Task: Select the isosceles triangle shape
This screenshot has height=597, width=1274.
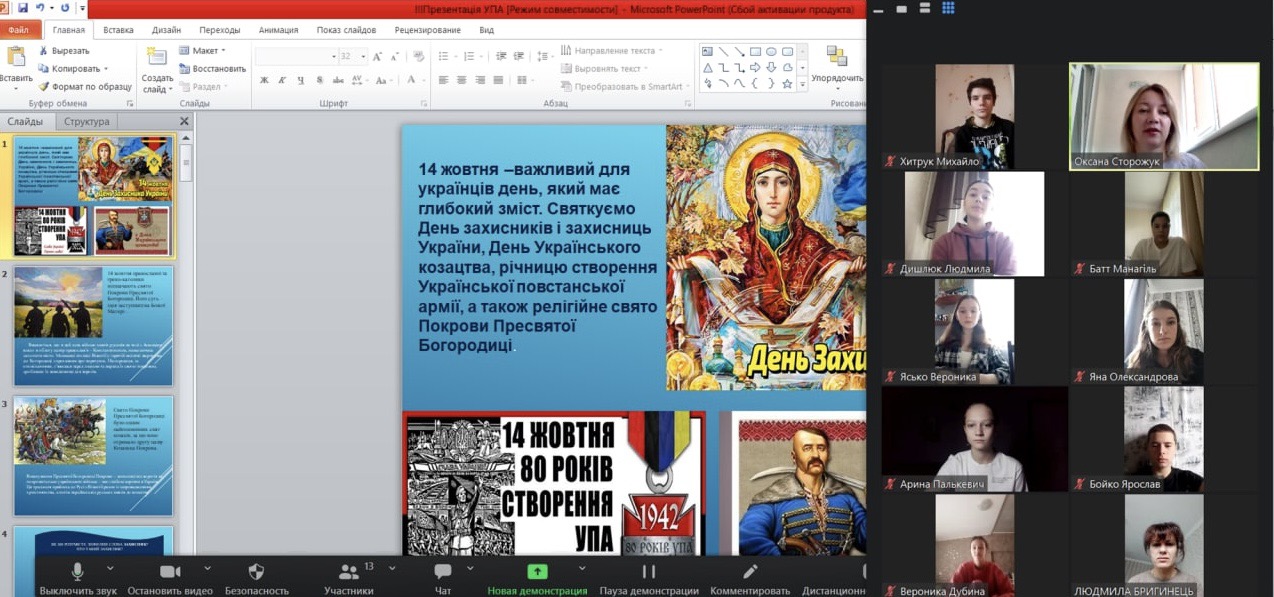Action: (x=707, y=68)
